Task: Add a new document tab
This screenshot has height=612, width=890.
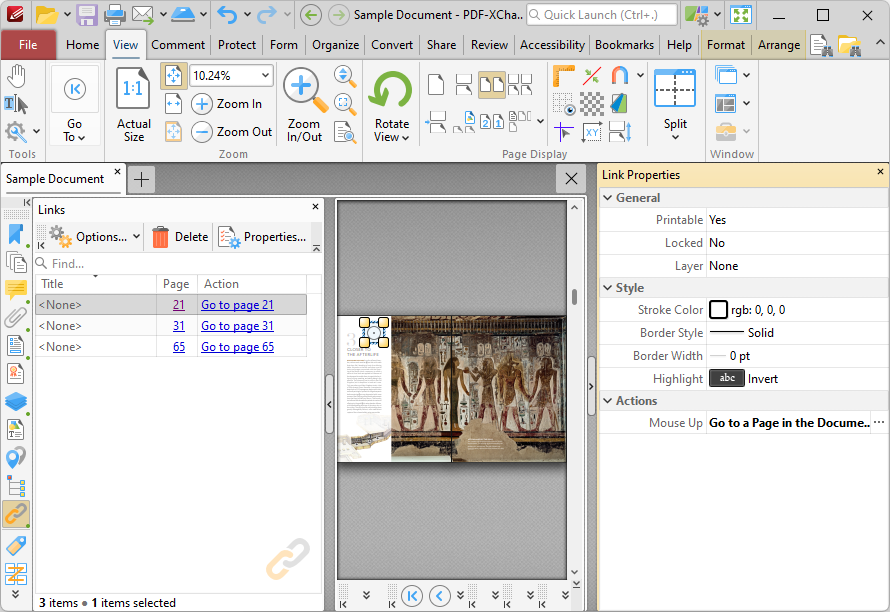Action: click(x=141, y=180)
